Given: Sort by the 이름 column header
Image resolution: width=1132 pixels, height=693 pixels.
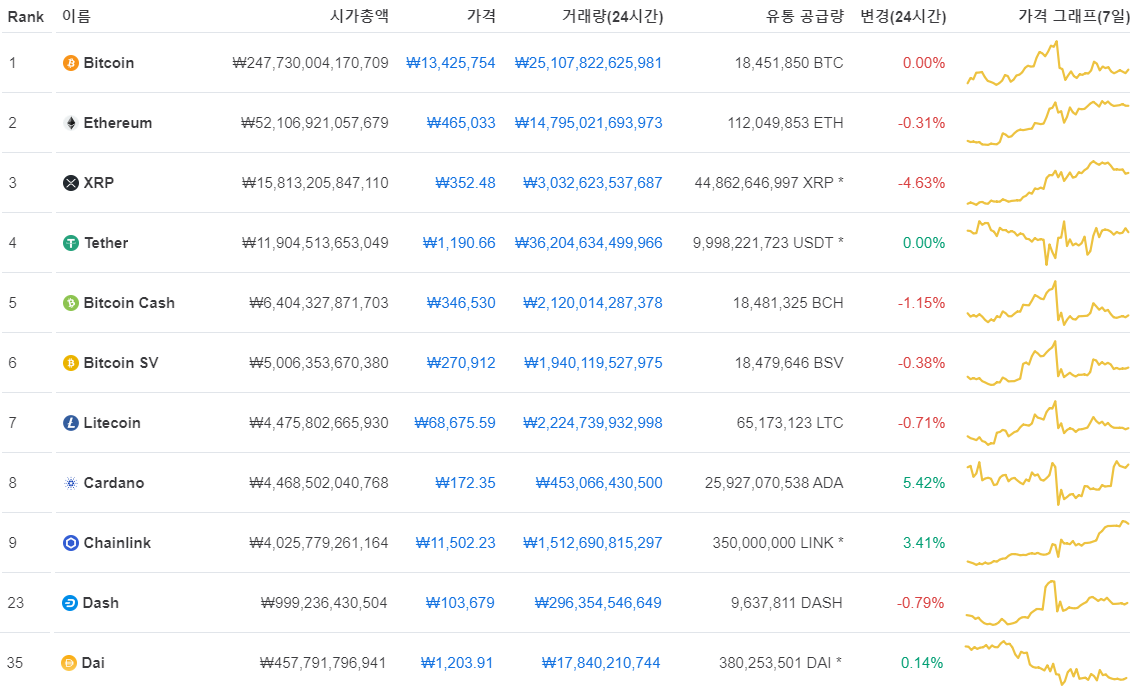Looking at the screenshot, I should point(77,16).
